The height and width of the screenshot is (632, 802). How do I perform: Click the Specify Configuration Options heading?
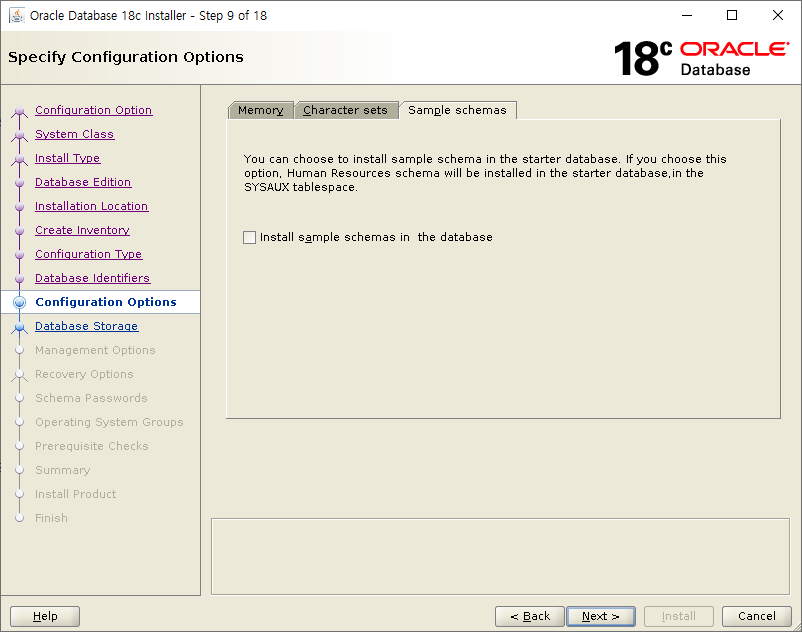(x=126, y=57)
